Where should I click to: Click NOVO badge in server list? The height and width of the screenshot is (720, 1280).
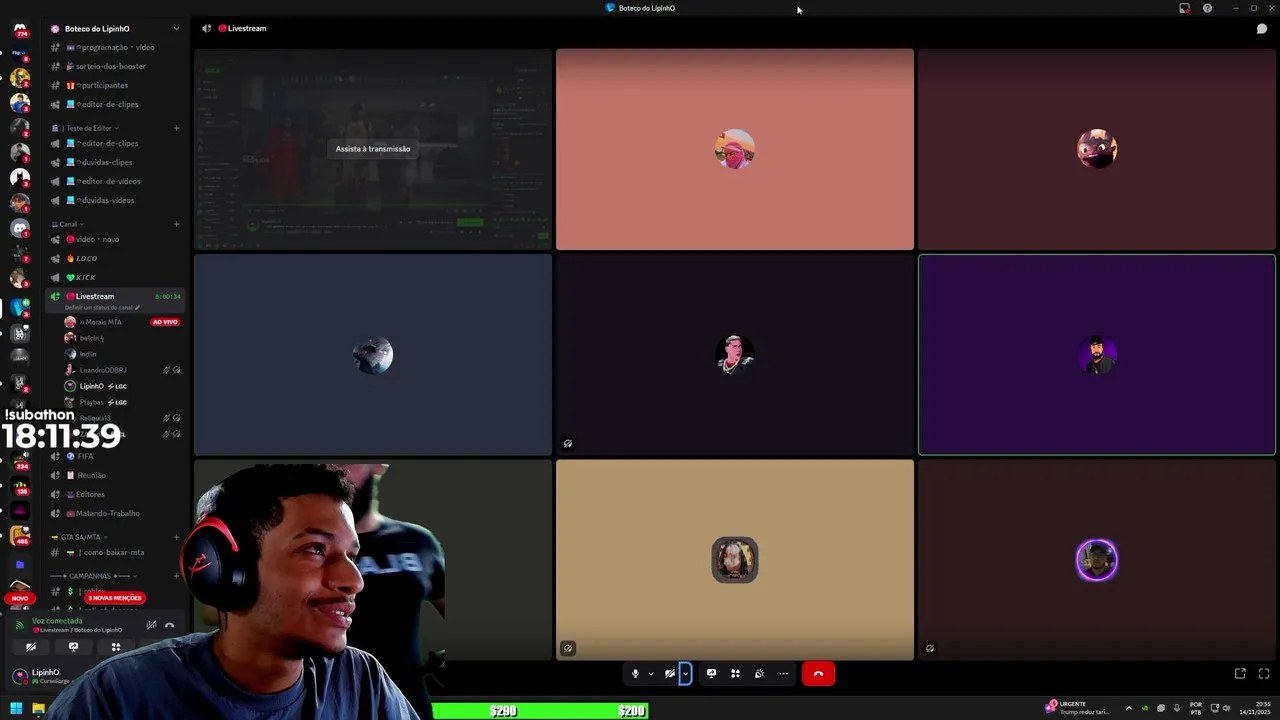pos(20,598)
